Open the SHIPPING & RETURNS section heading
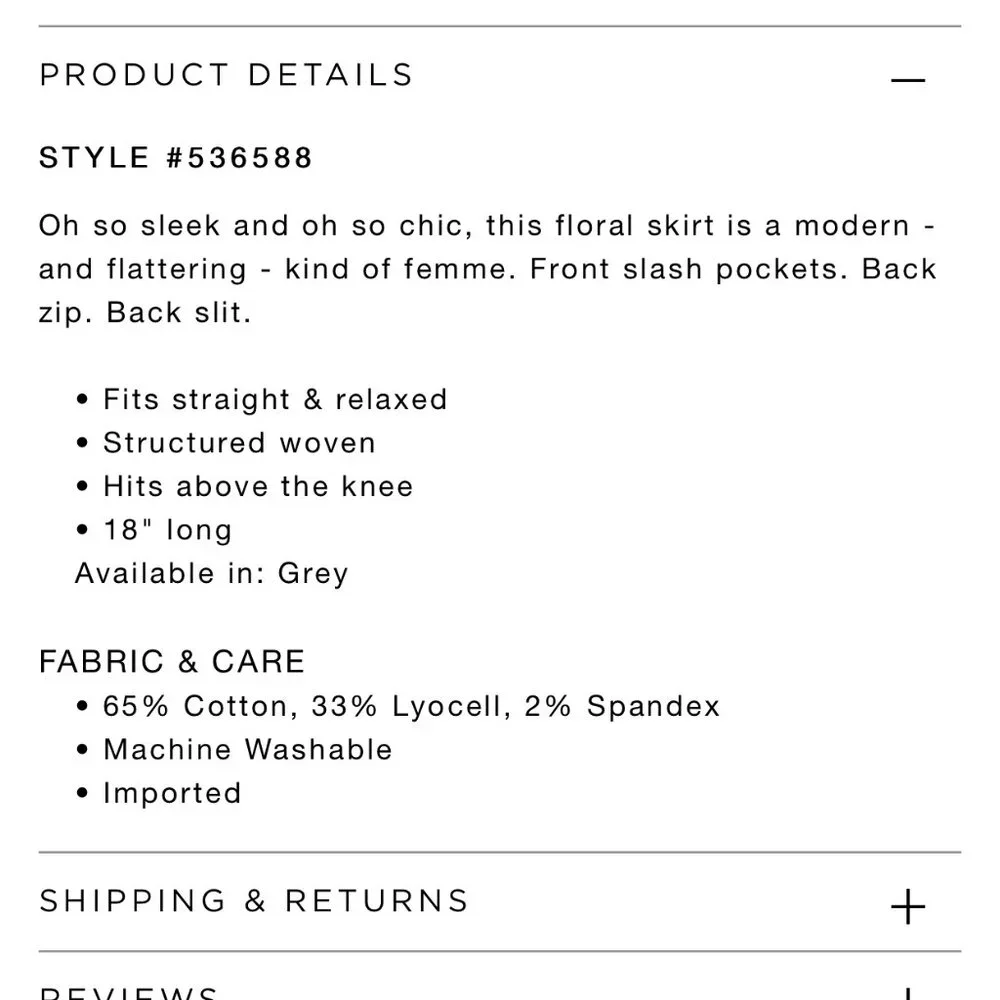 (254, 901)
